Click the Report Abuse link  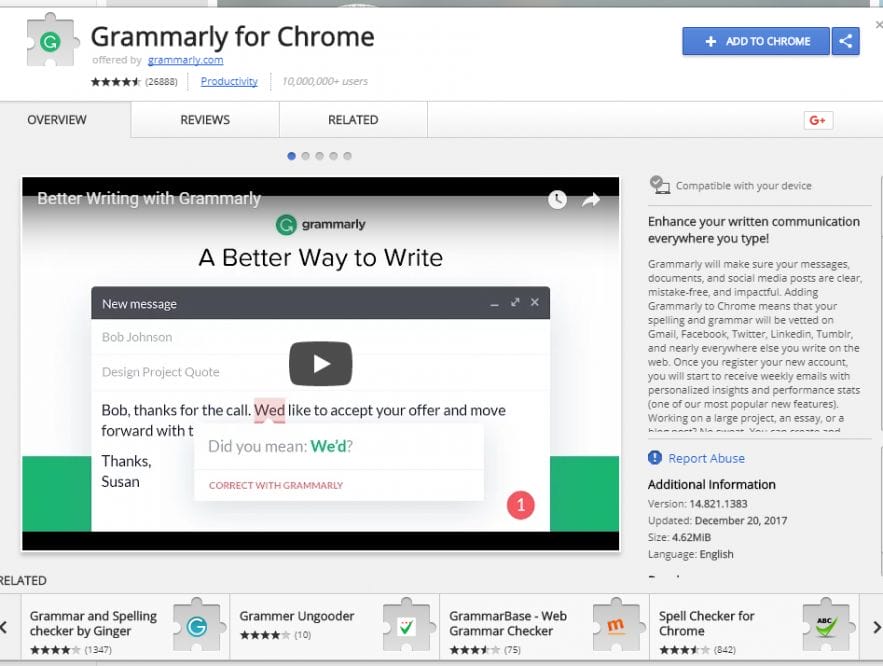tap(705, 457)
